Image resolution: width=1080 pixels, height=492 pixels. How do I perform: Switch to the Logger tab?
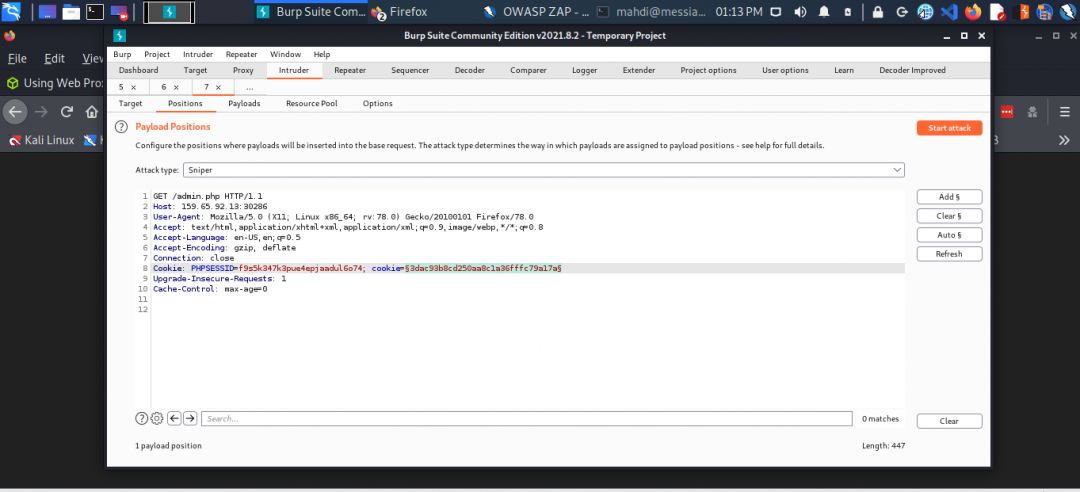[585, 70]
